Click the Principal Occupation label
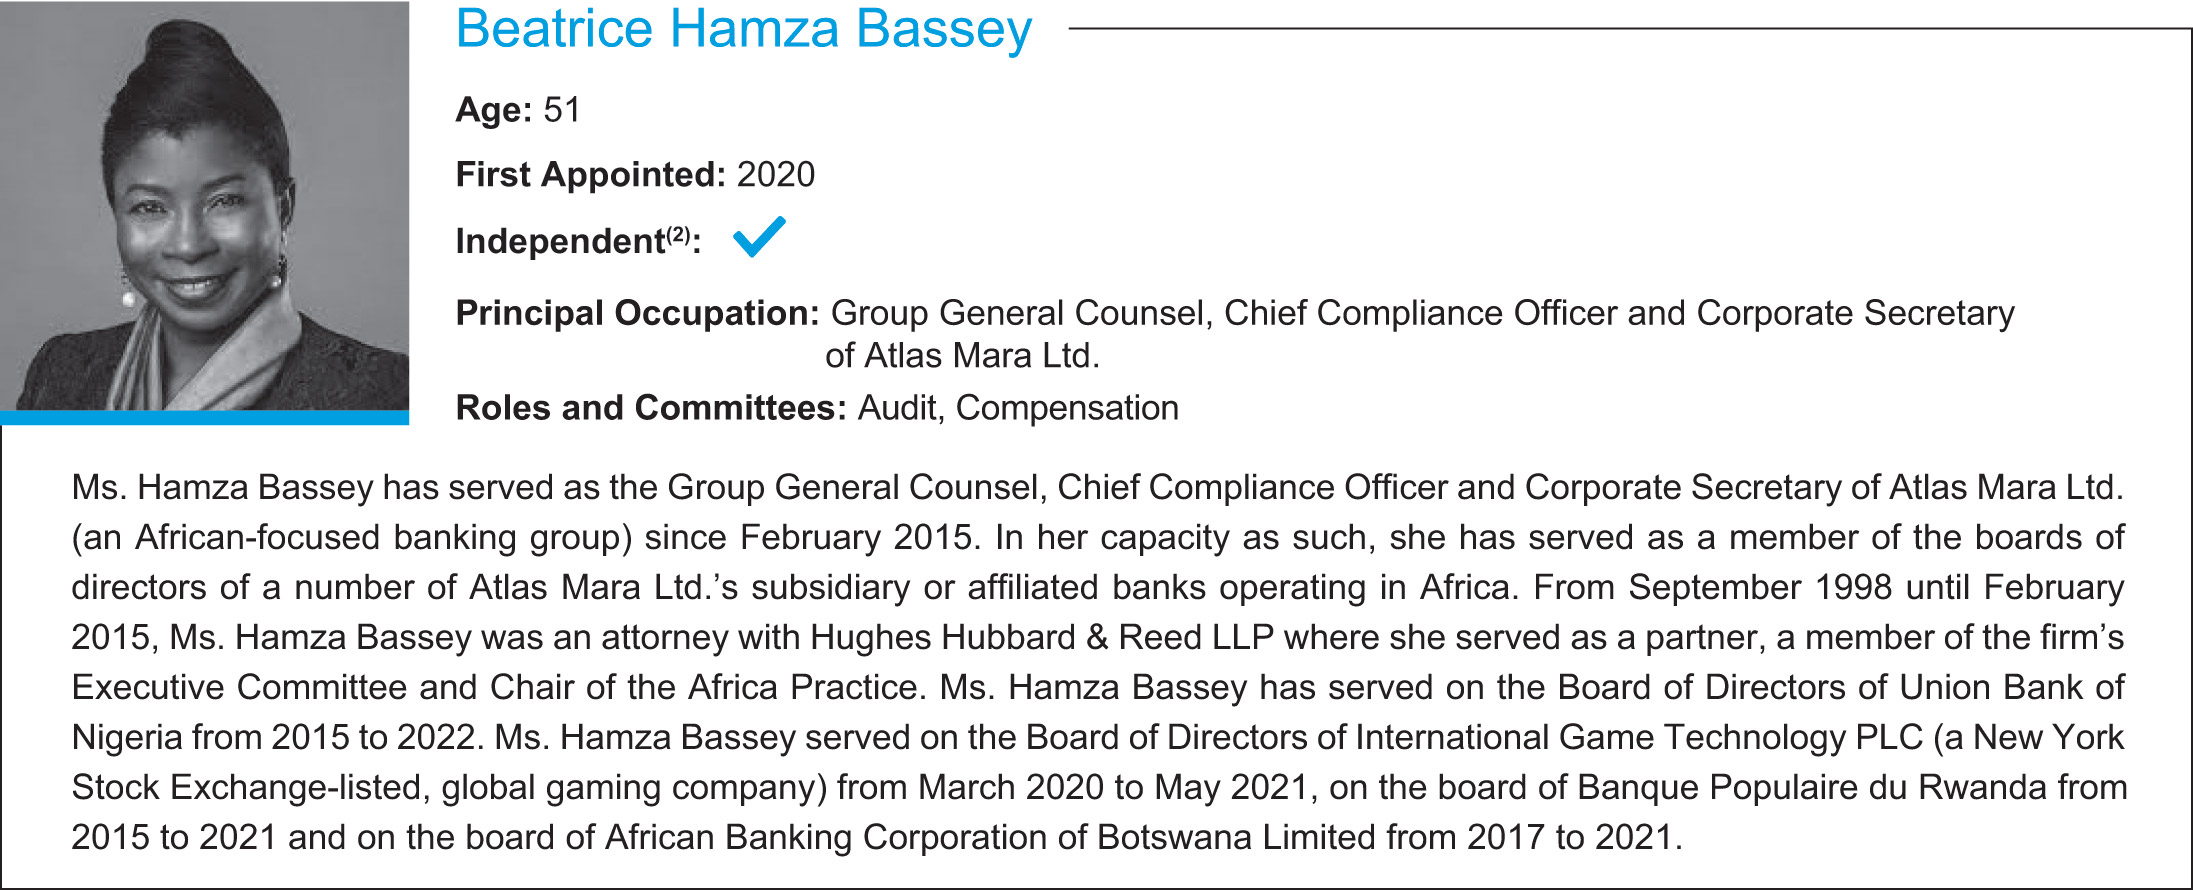Image resolution: width=2193 pixels, height=890 pixels. [x=637, y=314]
